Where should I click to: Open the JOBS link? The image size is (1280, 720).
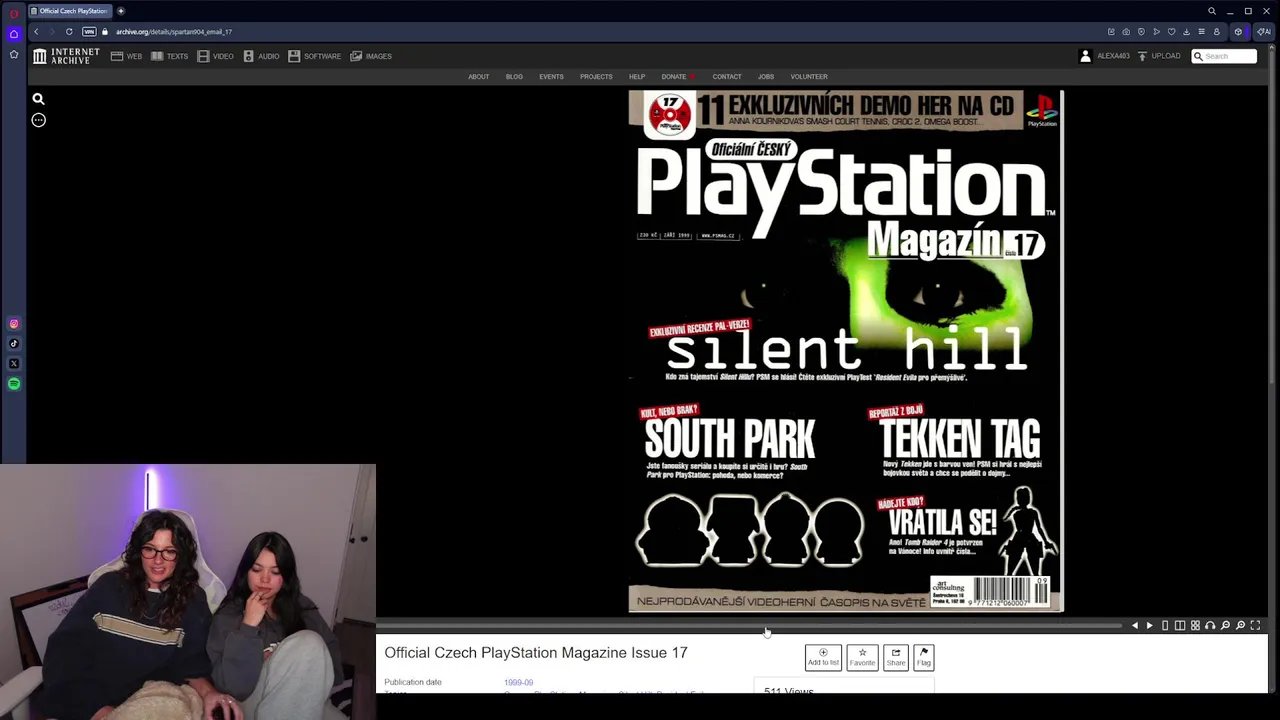pos(766,77)
